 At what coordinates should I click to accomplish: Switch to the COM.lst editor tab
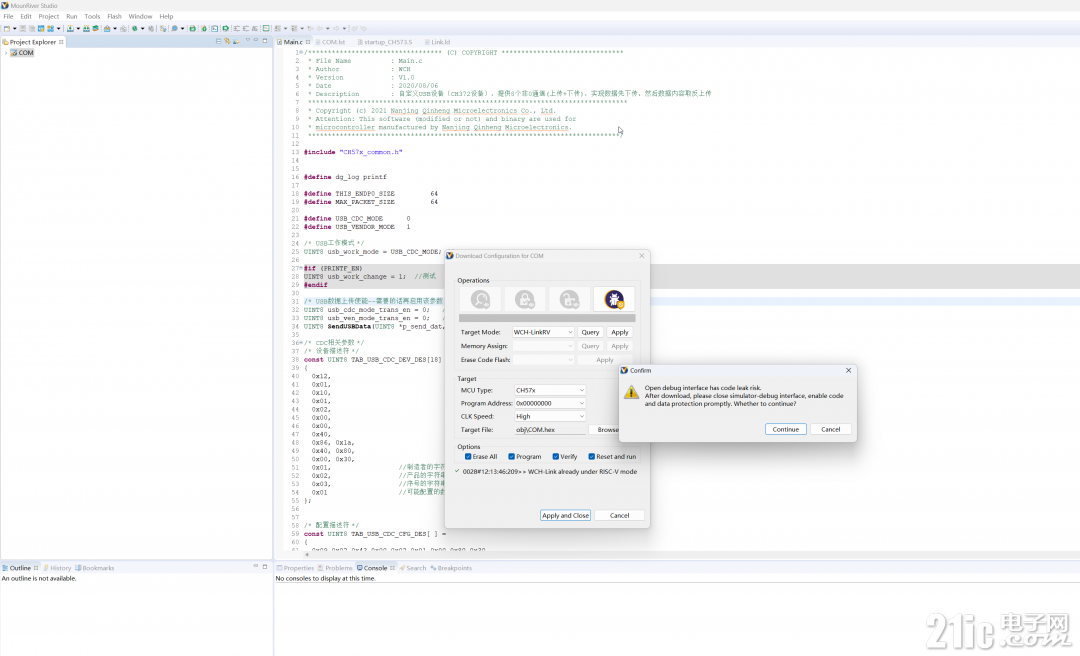click(x=333, y=42)
